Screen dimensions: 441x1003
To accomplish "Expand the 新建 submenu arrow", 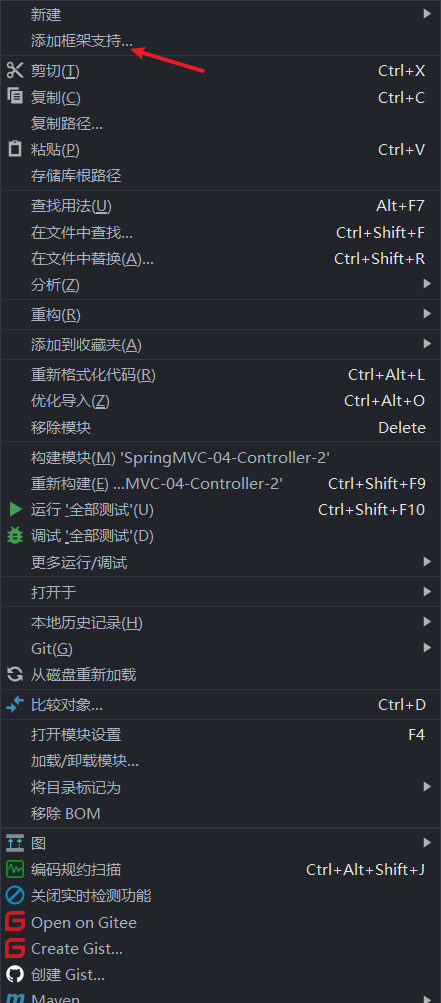I will click(427, 13).
